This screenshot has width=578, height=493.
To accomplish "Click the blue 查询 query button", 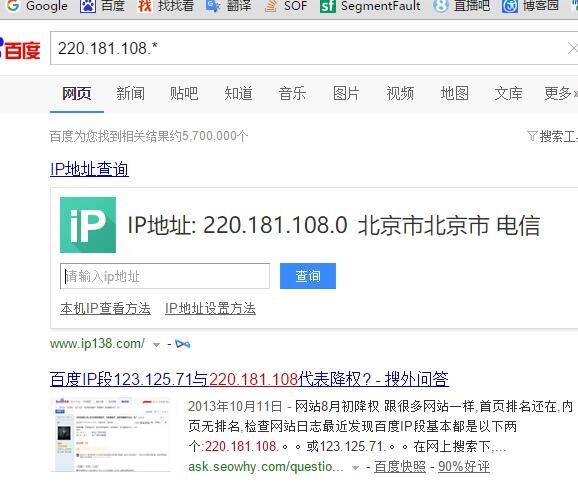I will 308,276.
